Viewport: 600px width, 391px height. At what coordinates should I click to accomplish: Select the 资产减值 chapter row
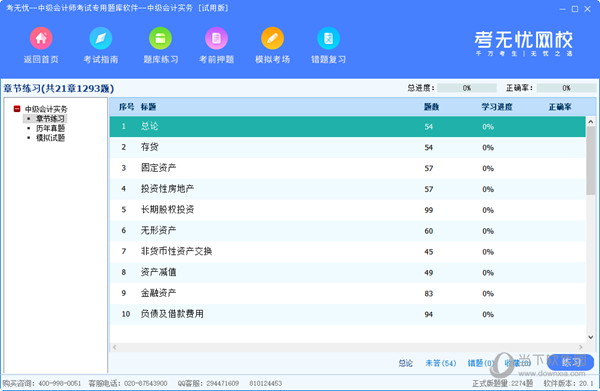[347, 272]
